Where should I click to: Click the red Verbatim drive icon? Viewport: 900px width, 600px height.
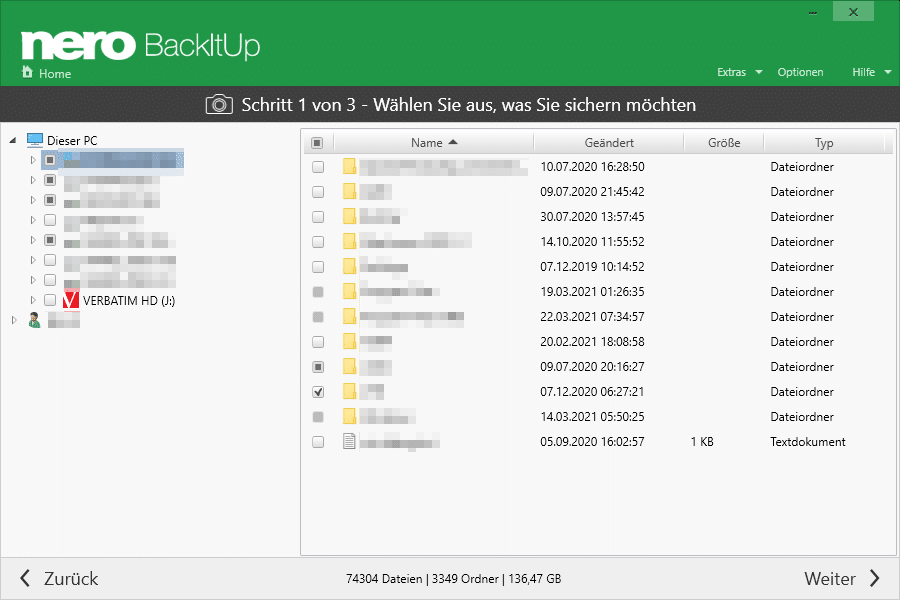(x=70, y=300)
